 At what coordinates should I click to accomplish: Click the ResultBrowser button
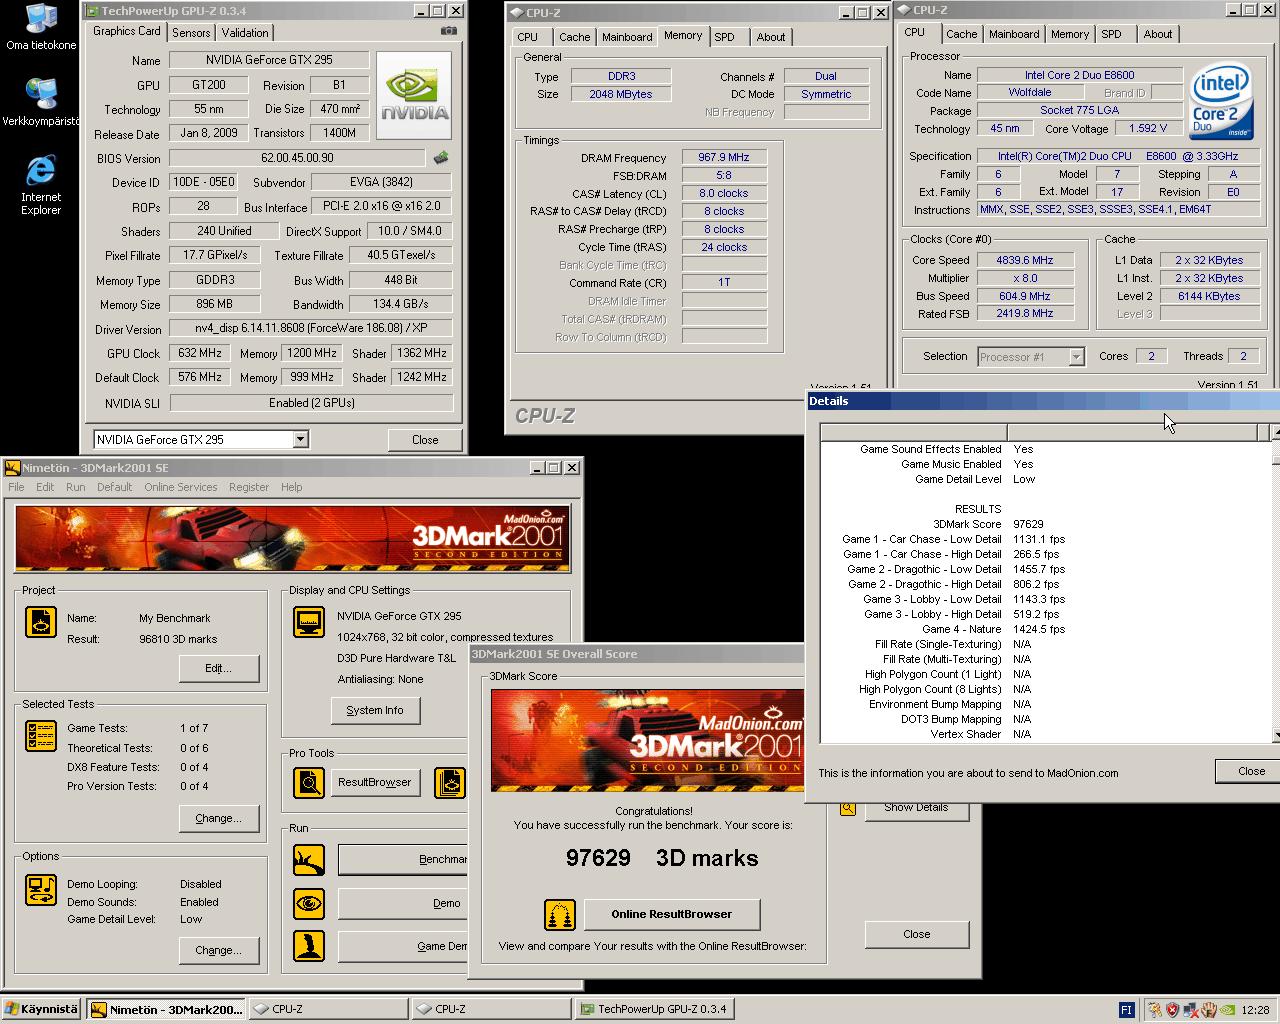pyautogui.click(x=375, y=782)
